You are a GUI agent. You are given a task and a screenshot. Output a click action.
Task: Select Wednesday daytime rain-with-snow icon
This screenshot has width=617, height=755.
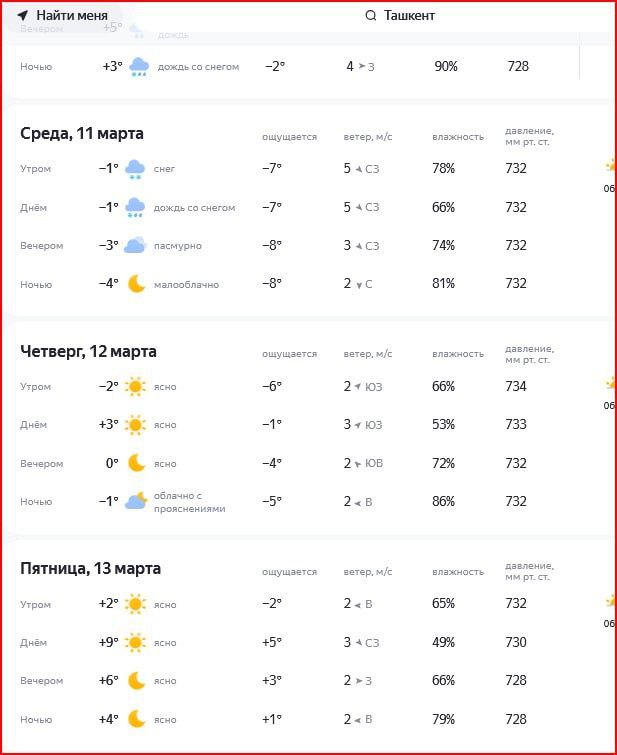136,208
